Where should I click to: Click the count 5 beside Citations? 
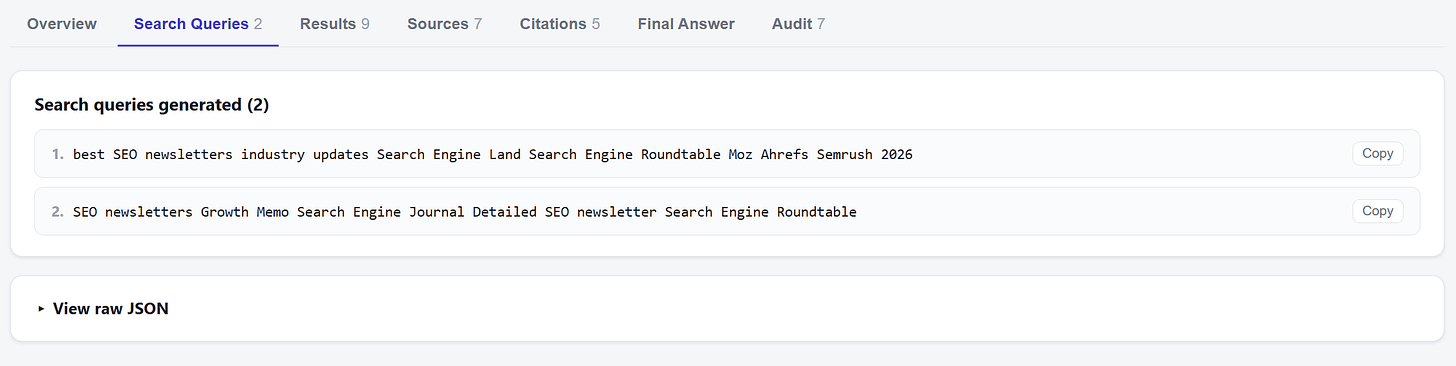596,24
